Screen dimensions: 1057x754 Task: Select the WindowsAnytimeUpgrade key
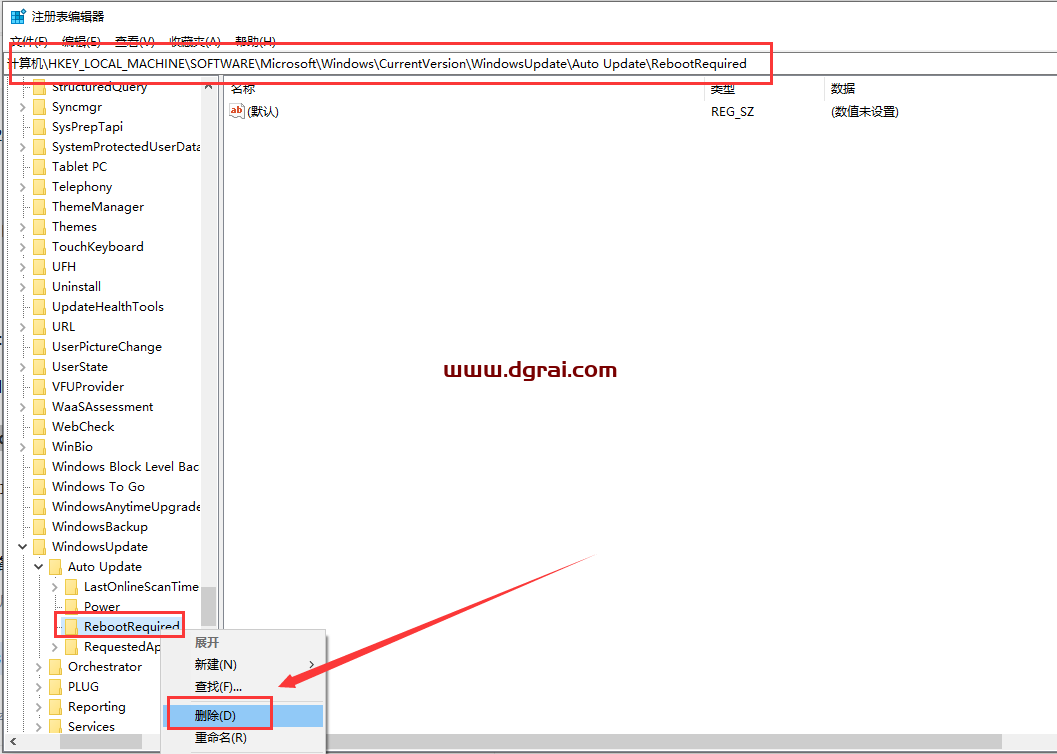(126, 507)
